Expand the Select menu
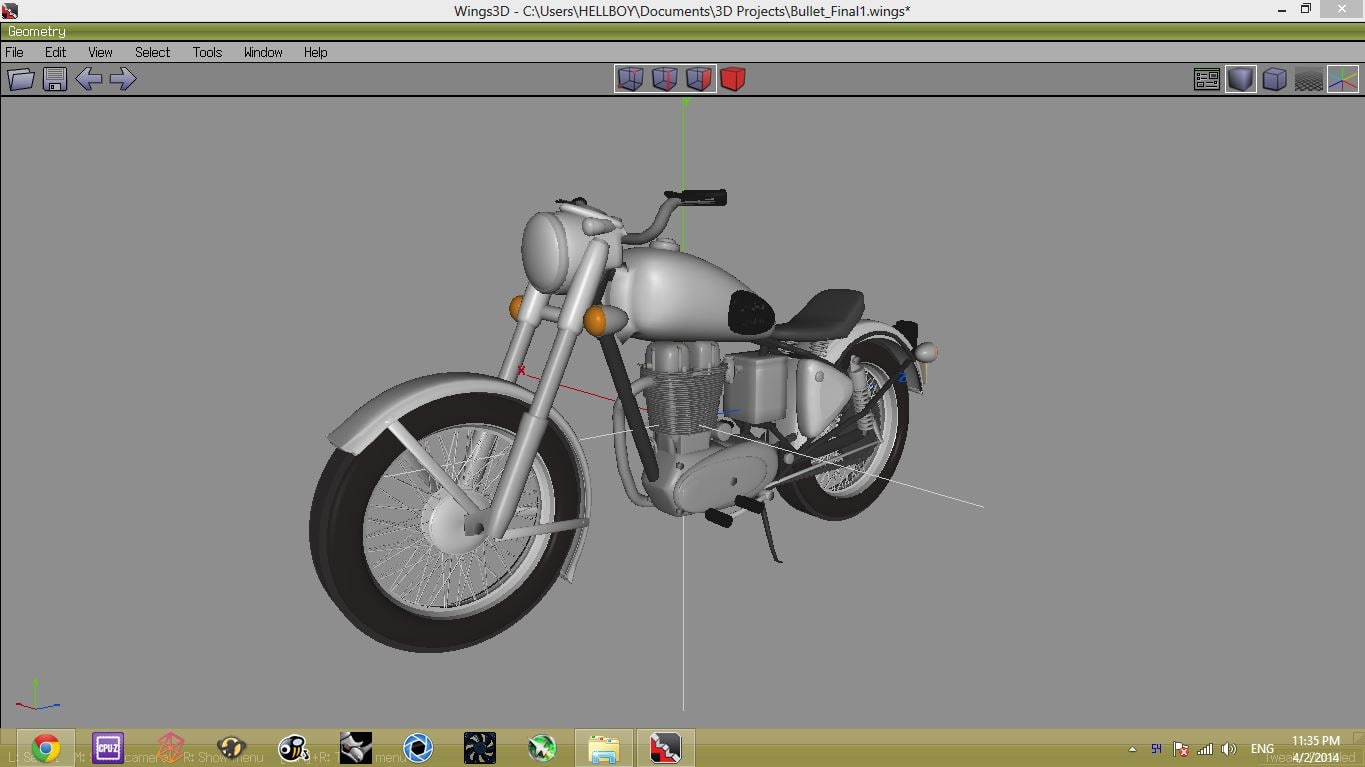 pyautogui.click(x=152, y=52)
